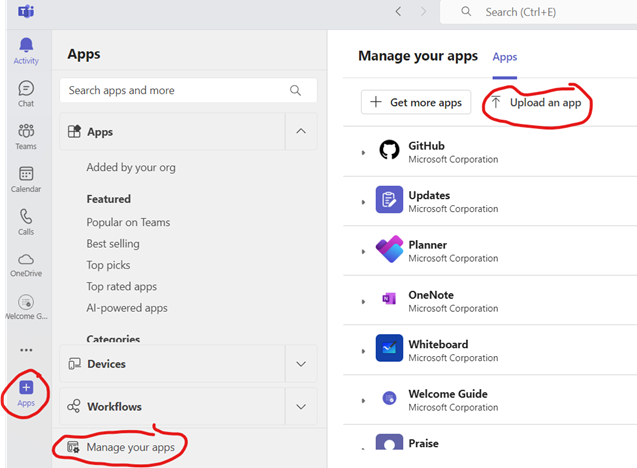The width and height of the screenshot is (637, 468).
Task: Show more apps via ellipsis icon
Action: tap(26, 350)
